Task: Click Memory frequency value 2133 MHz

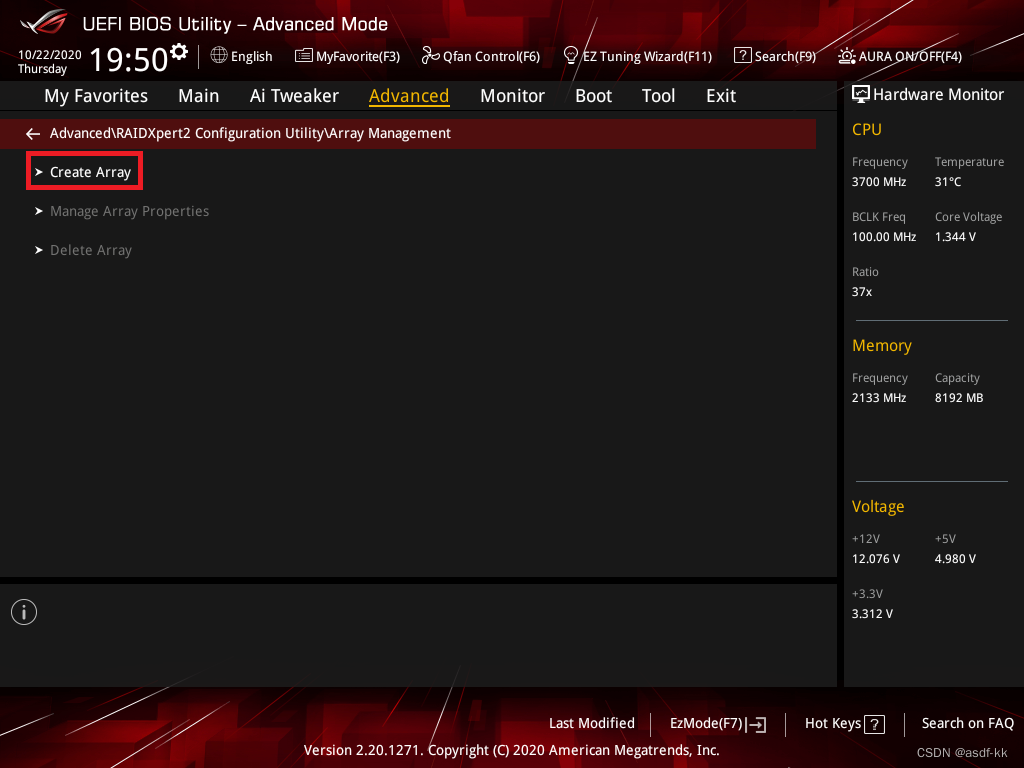Action: click(x=878, y=398)
